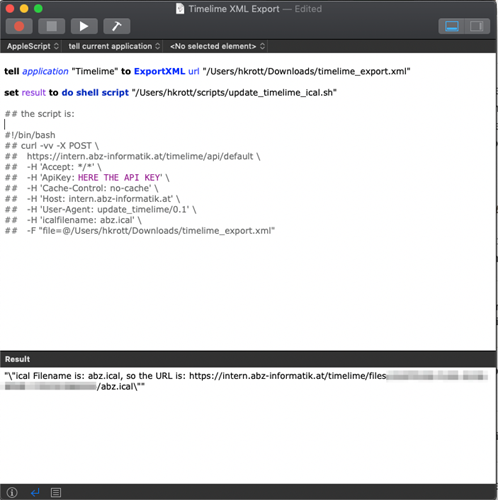Minimize the window with the yellow button
Viewport: 498px width, 500px height.
click(x=24, y=9)
